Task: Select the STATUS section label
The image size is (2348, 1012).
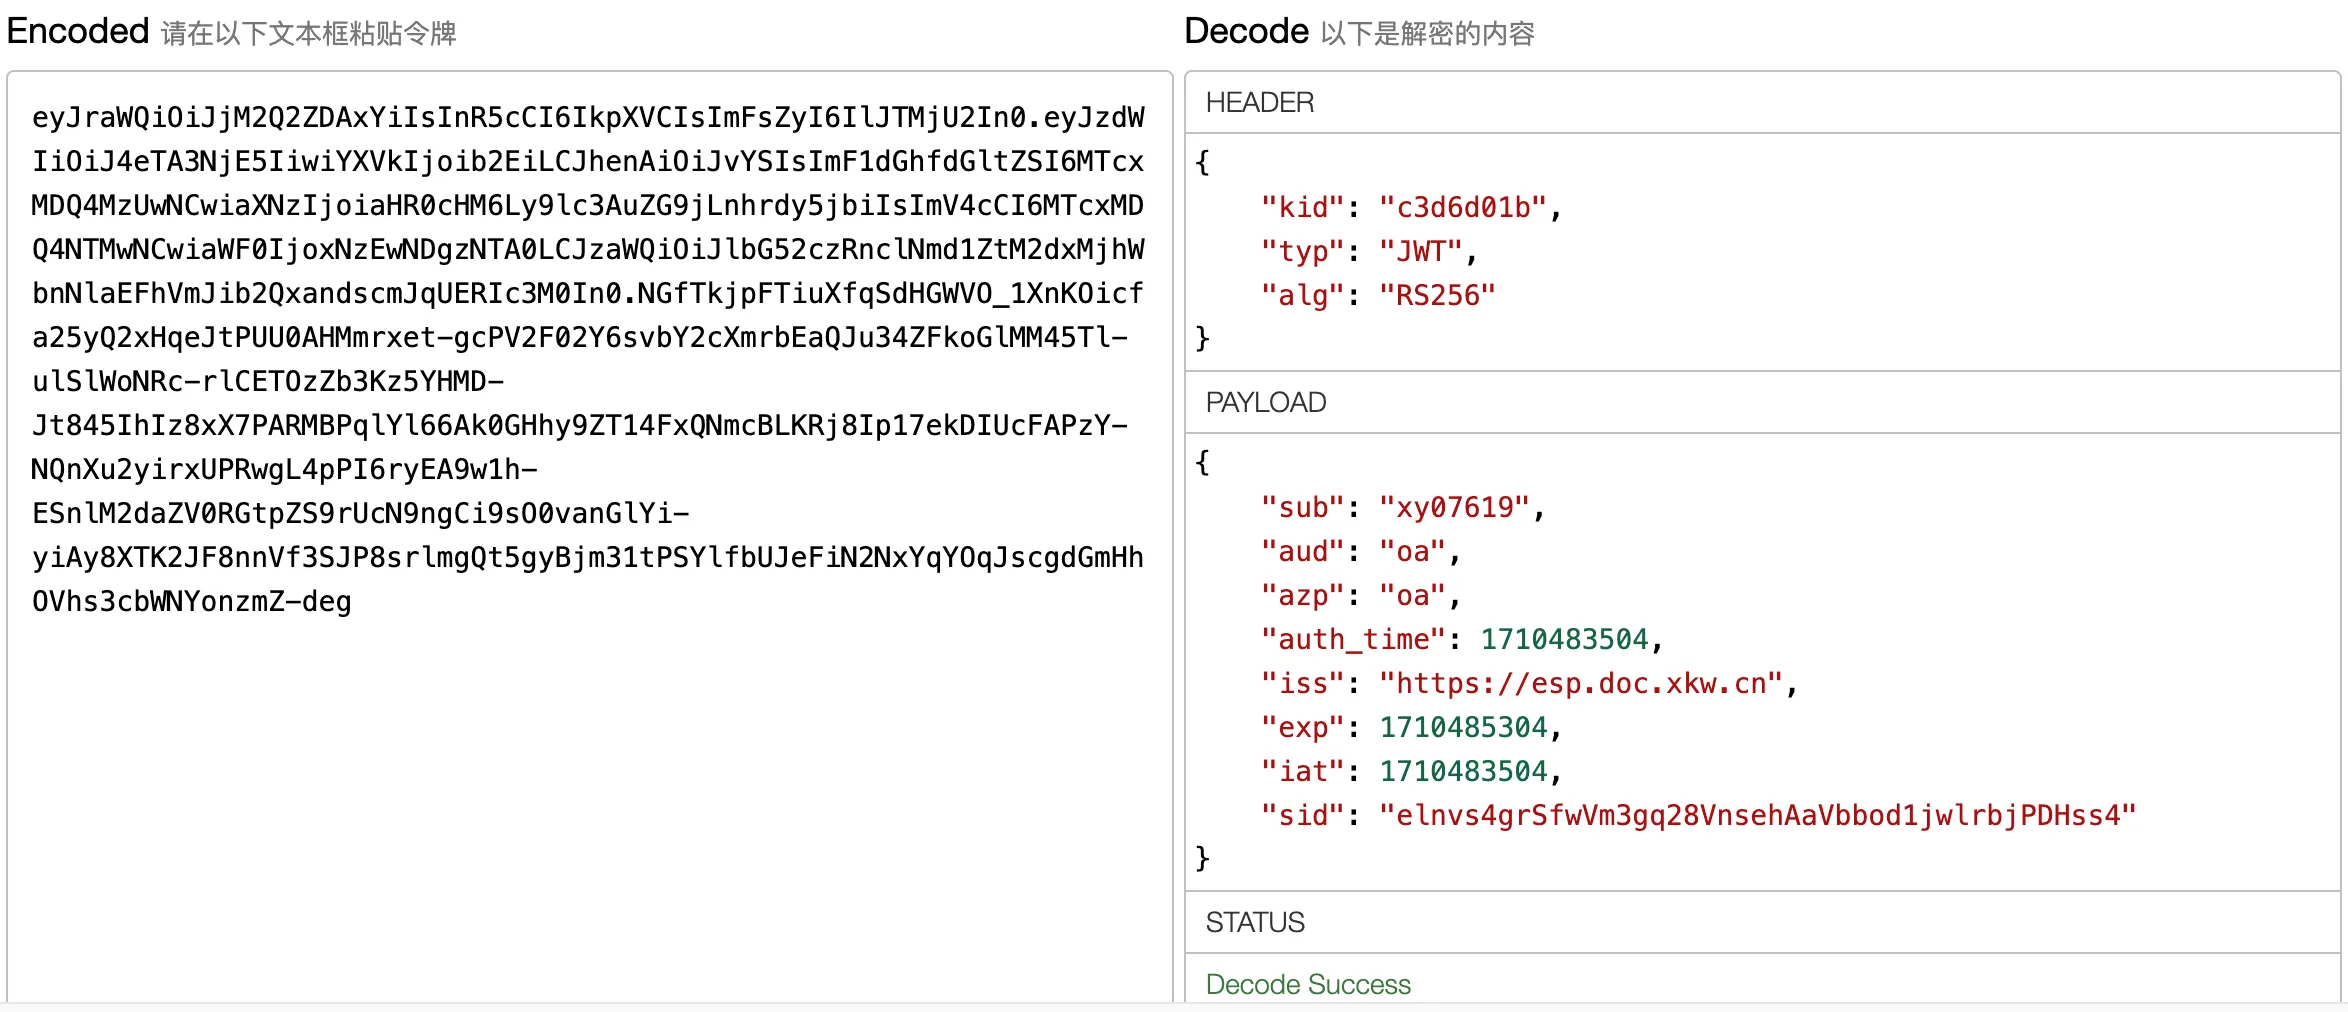Action: click(1254, 923)
